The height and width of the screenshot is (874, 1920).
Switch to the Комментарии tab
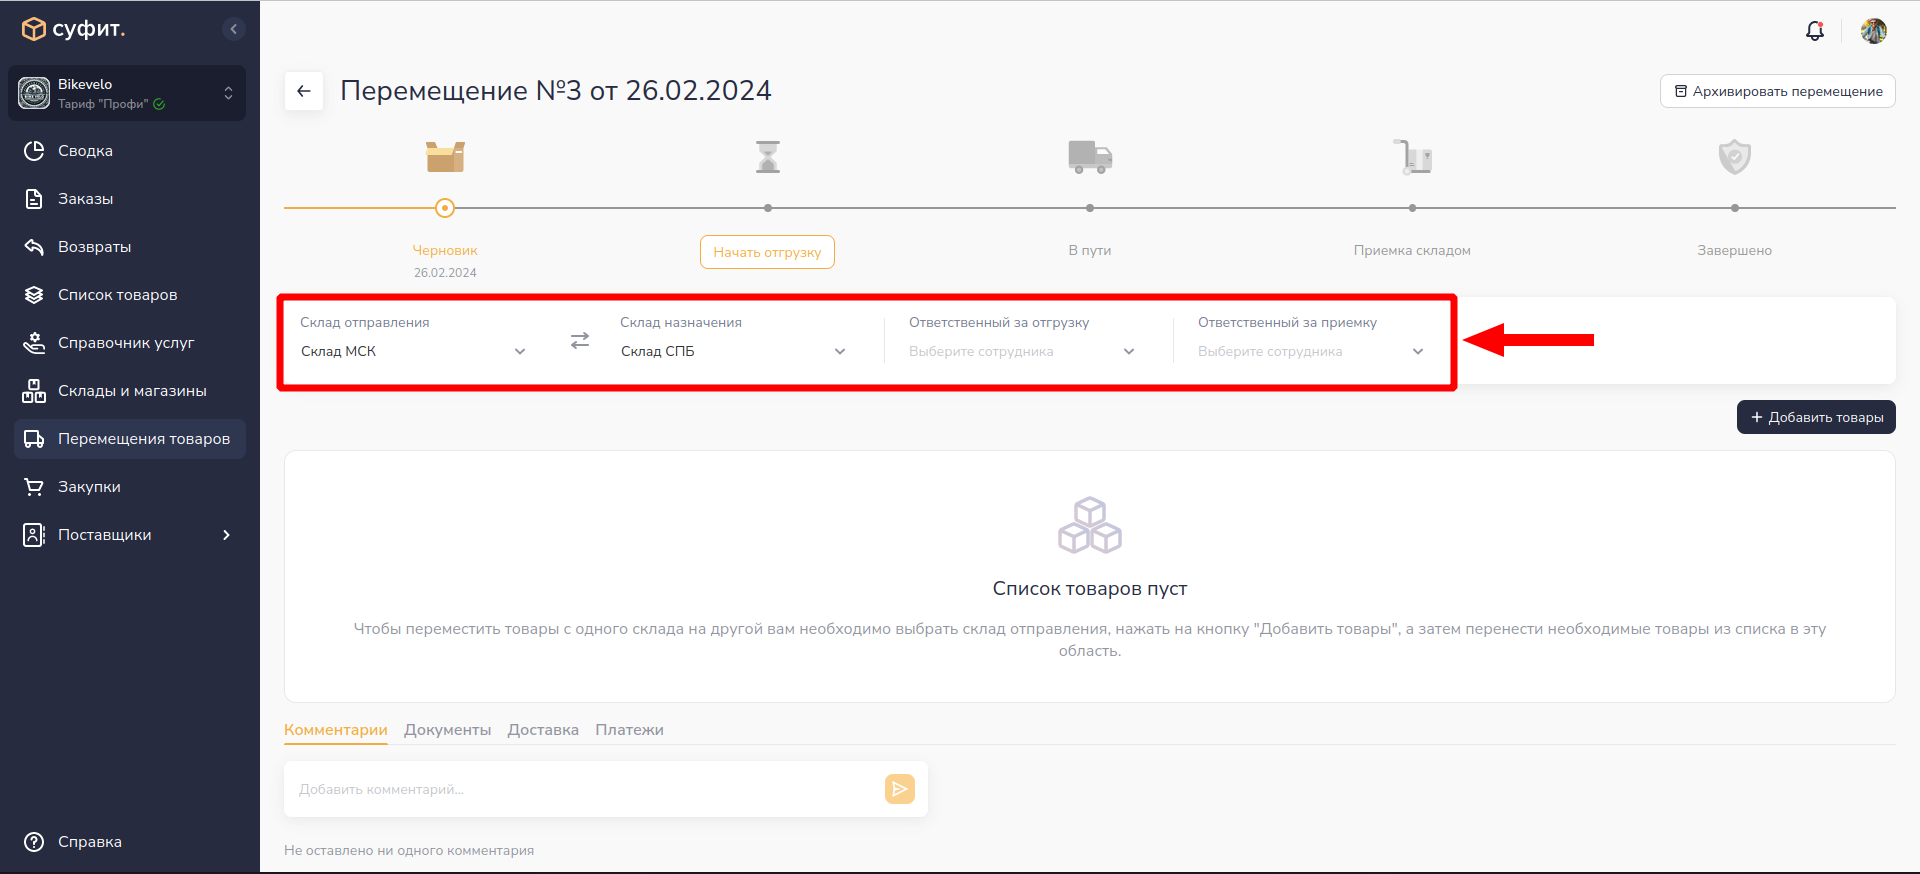tap(336, 730)
